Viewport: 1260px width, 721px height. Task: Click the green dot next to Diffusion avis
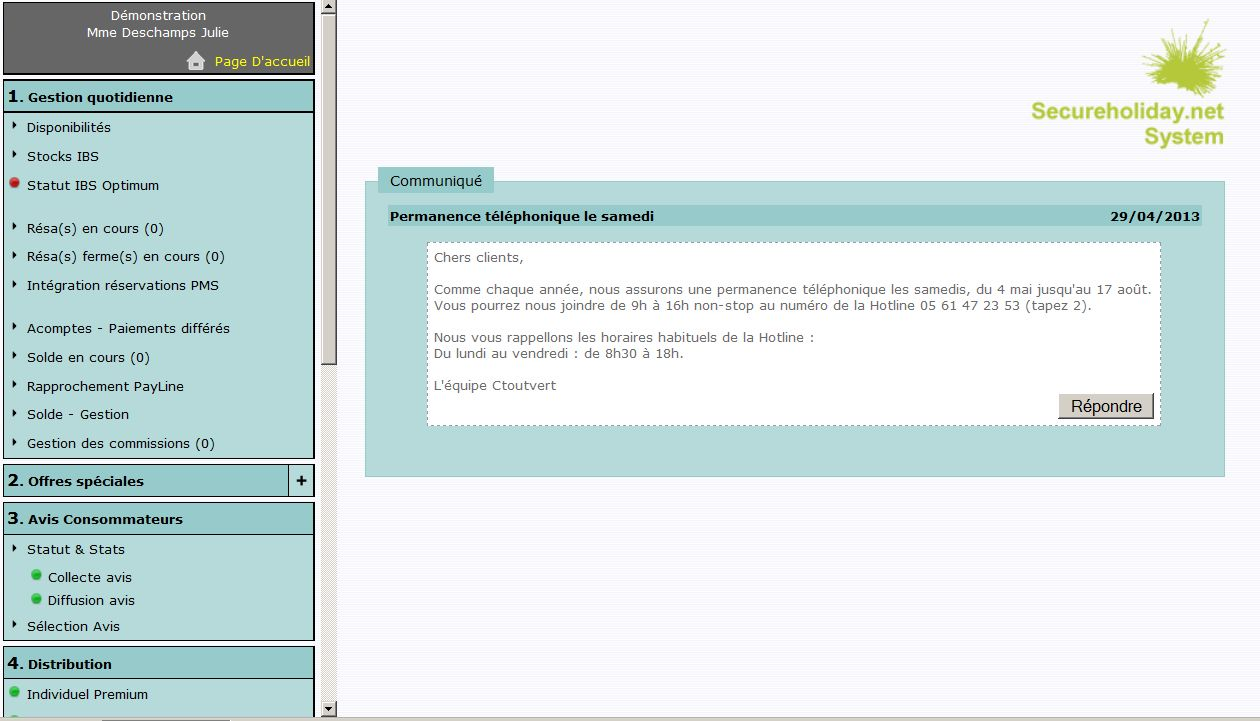37,599
